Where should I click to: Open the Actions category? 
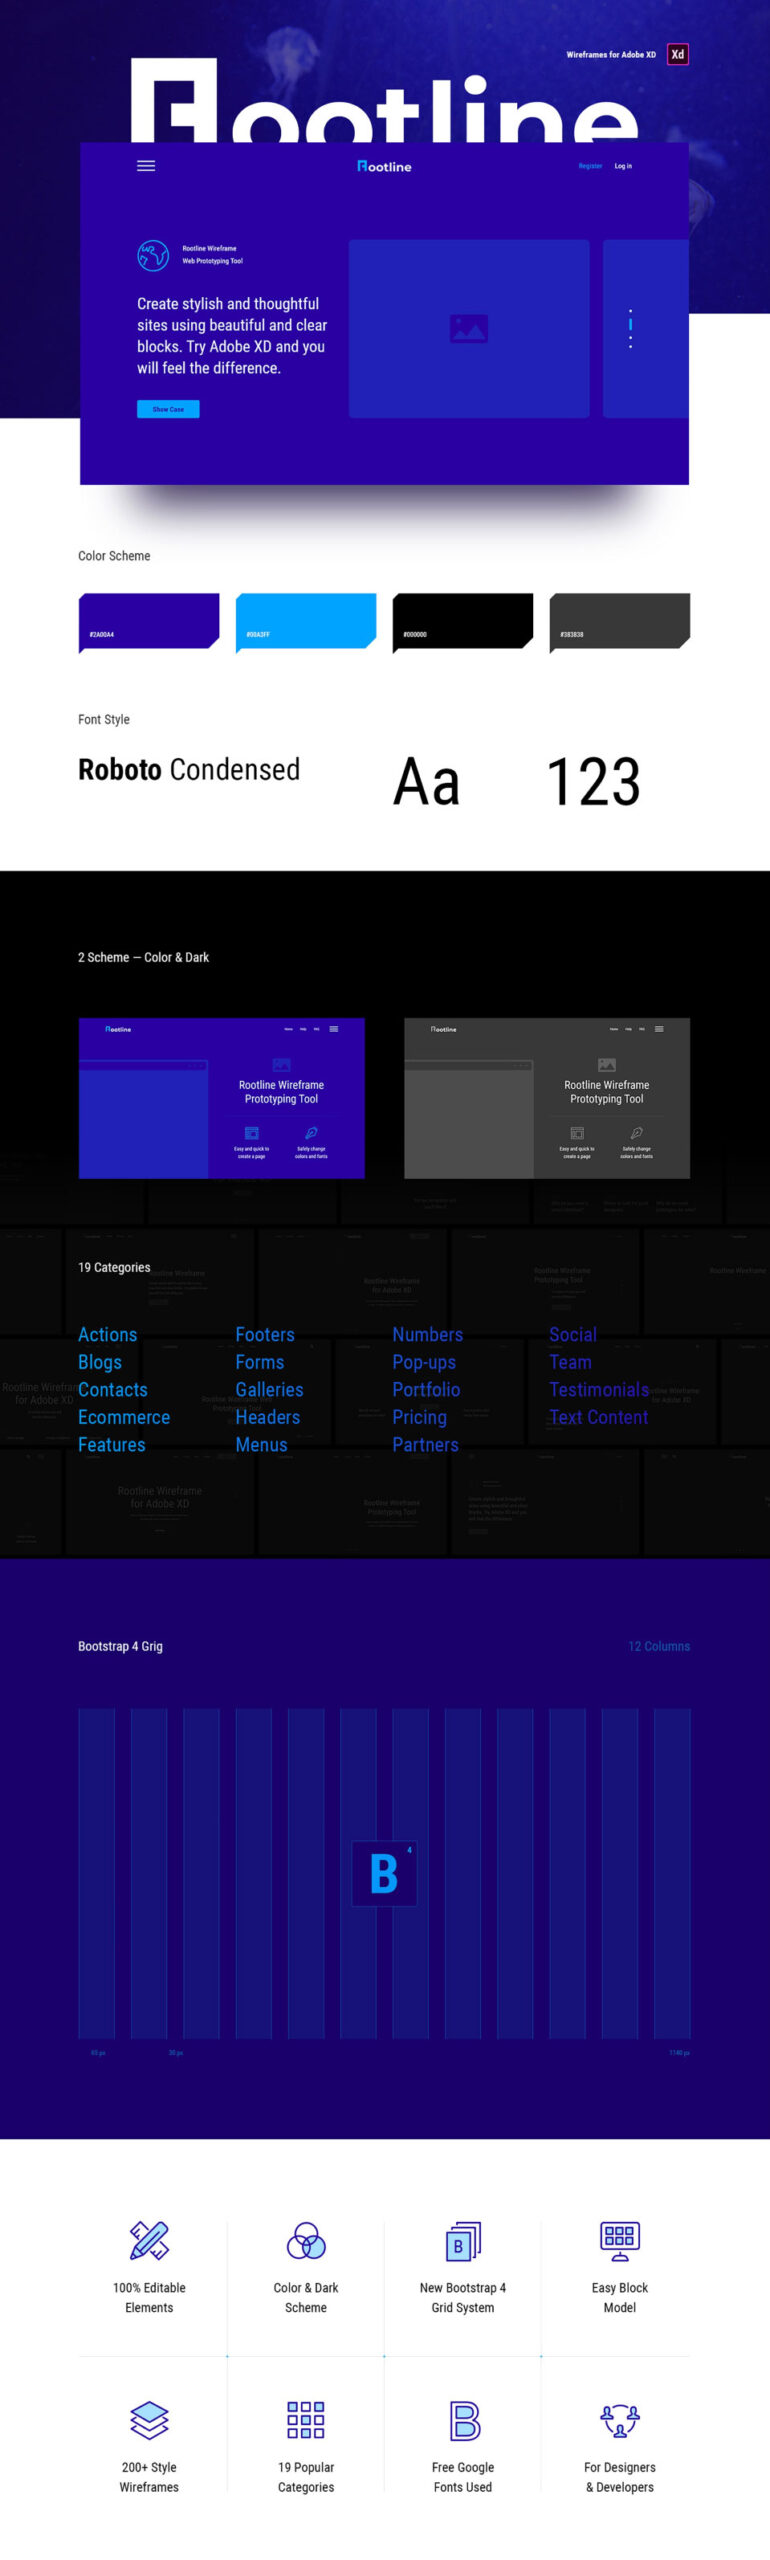(x=108, y=1334)
